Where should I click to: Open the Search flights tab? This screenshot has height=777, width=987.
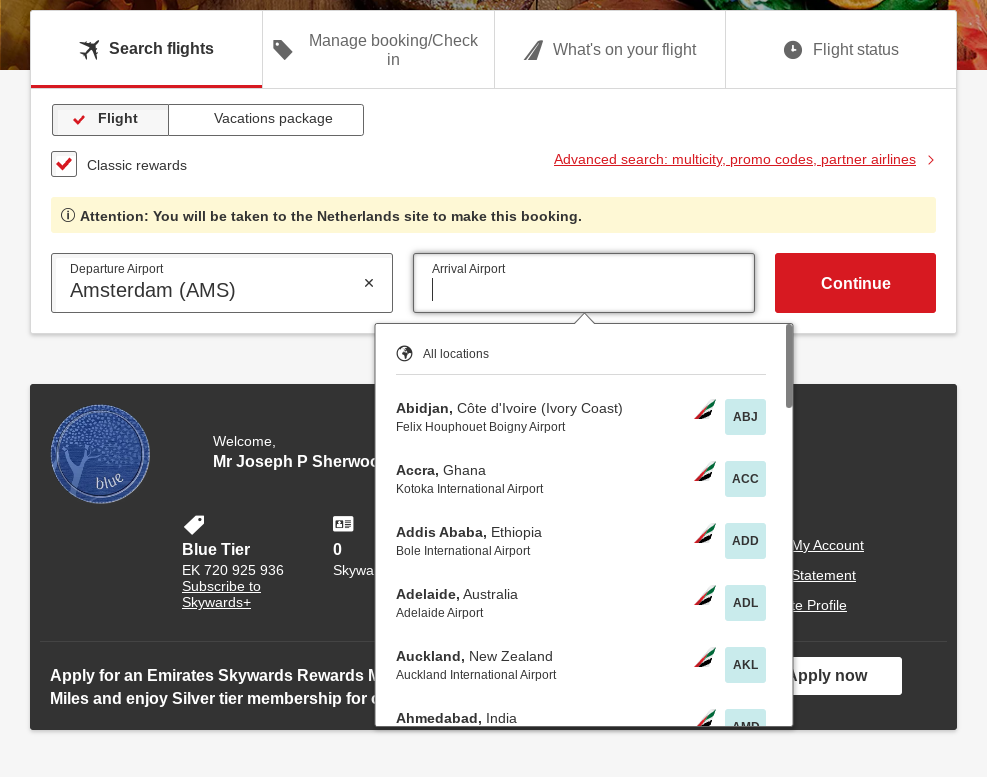pos(146,49)
